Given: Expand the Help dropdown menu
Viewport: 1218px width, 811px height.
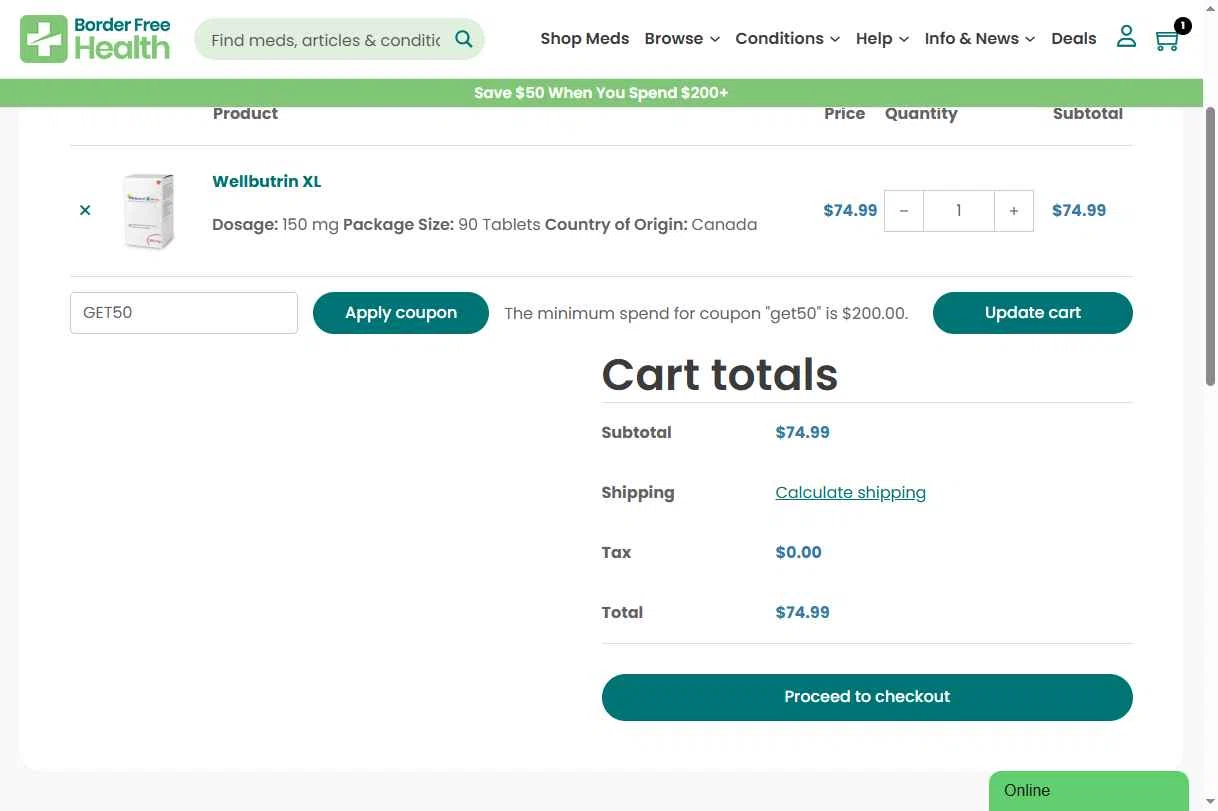Looking at the screenshot, I should (882, 39).
